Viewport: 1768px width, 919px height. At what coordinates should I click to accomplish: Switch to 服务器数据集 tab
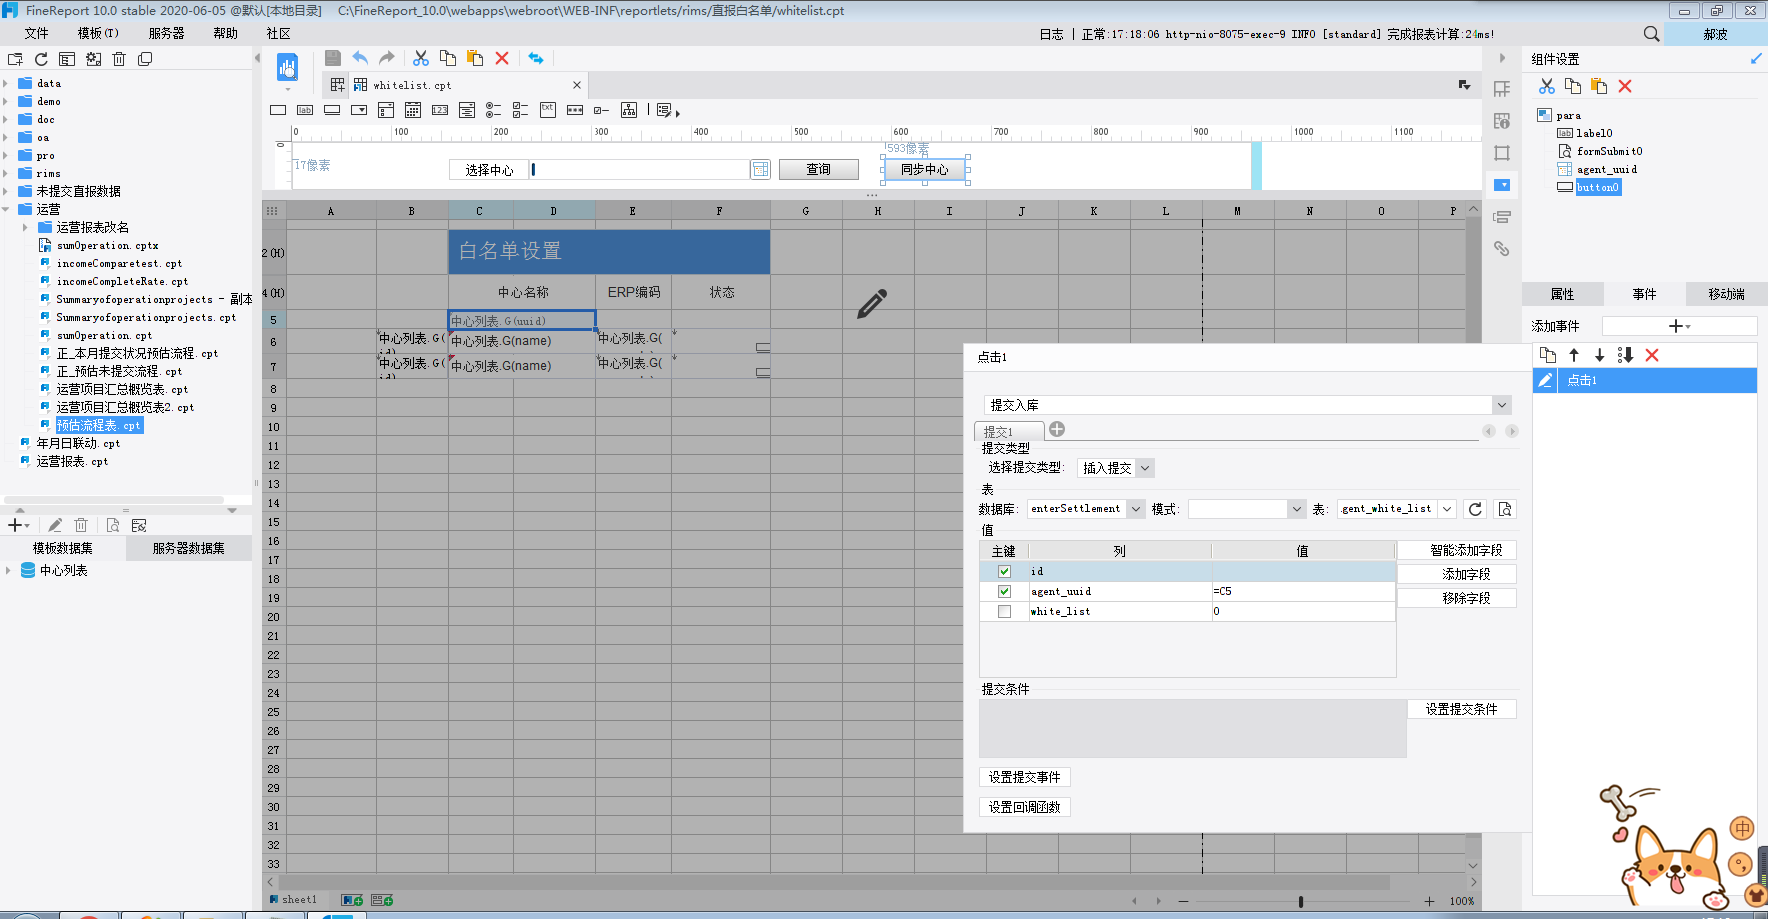[x=188, y=548]
